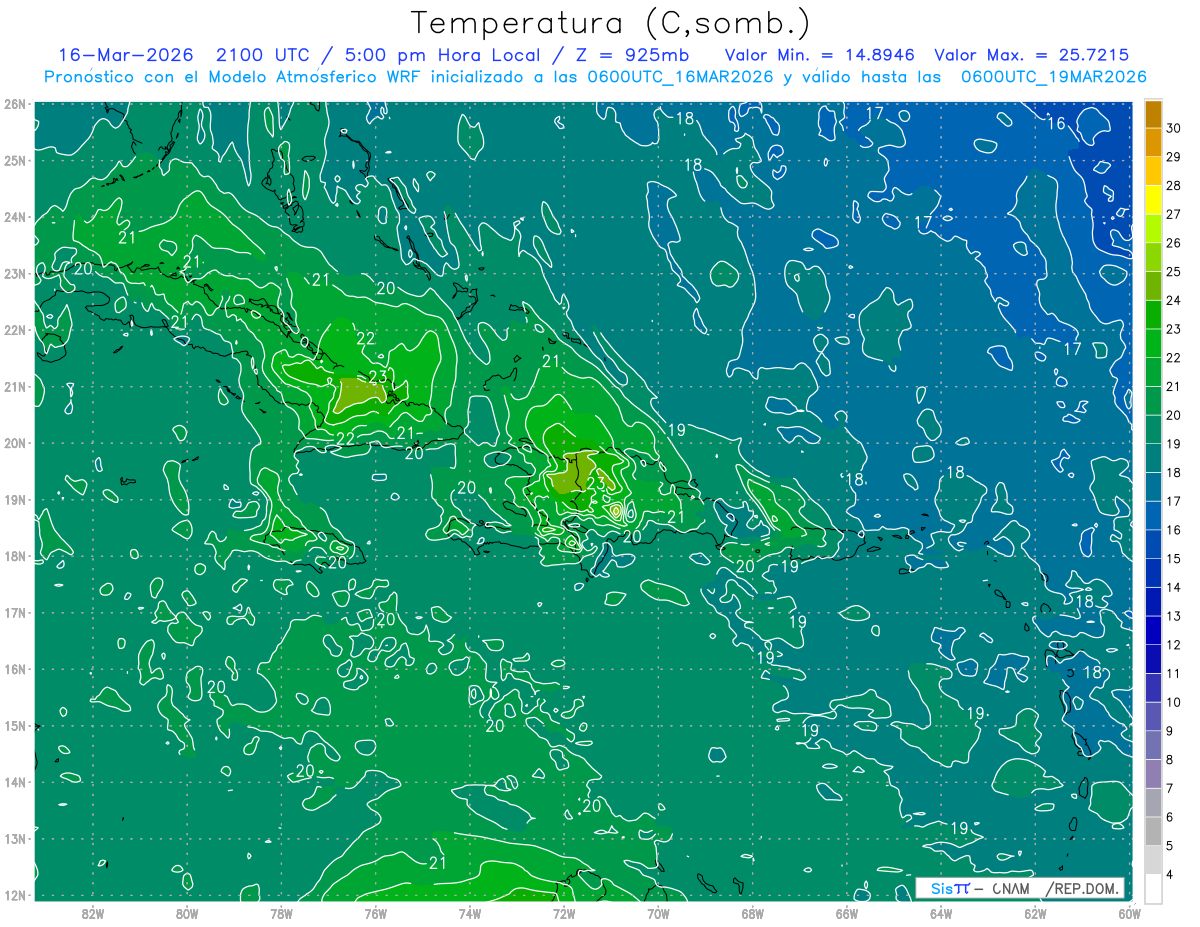Click the "0600UTC_16MAR2026" initialization text

[x=682, y=76]
